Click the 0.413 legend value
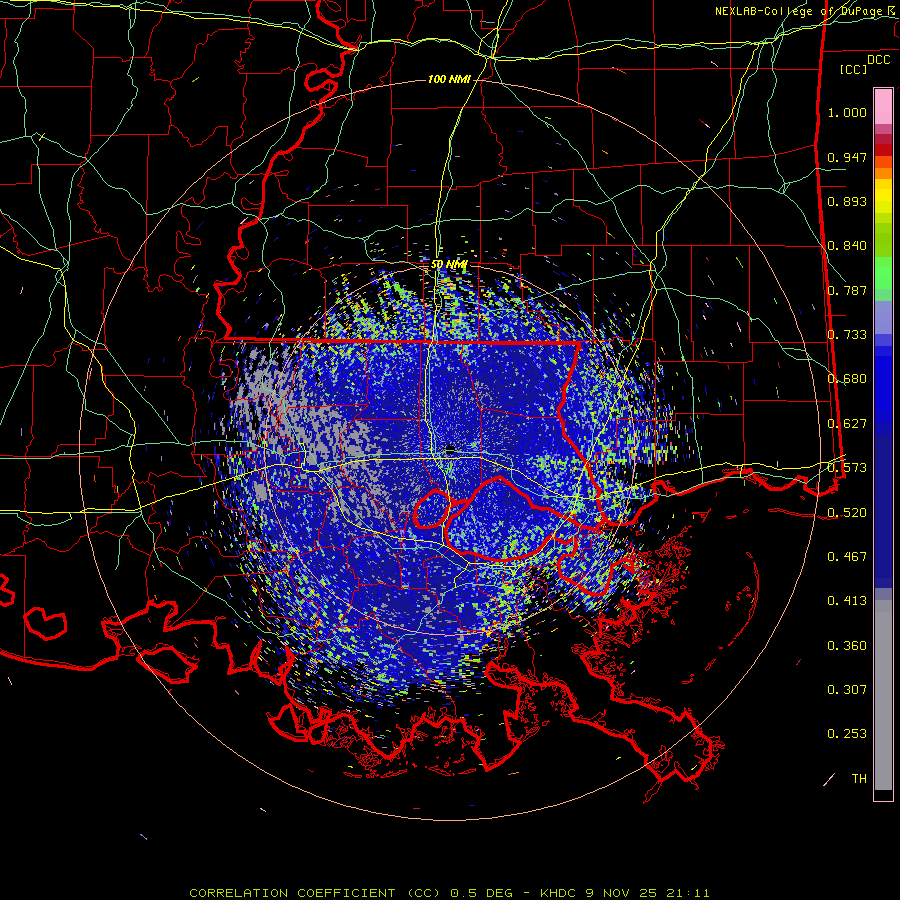The image size is (900, 900). click(847, 601)
